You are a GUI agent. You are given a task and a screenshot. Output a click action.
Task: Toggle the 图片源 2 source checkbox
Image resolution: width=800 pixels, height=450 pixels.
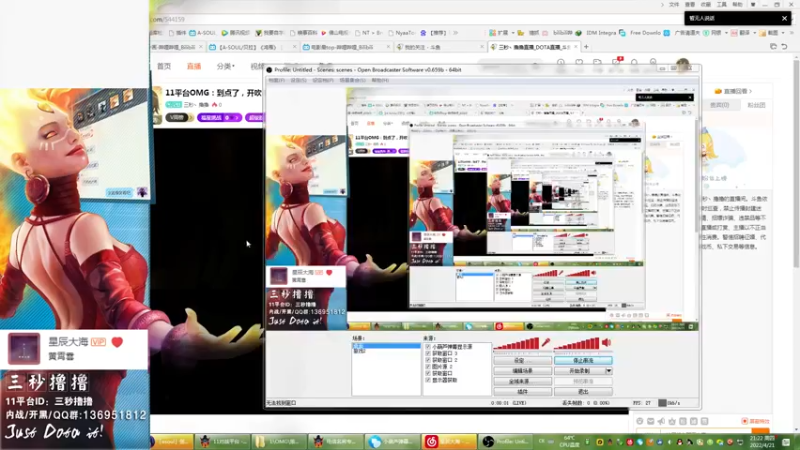point(428,367)
